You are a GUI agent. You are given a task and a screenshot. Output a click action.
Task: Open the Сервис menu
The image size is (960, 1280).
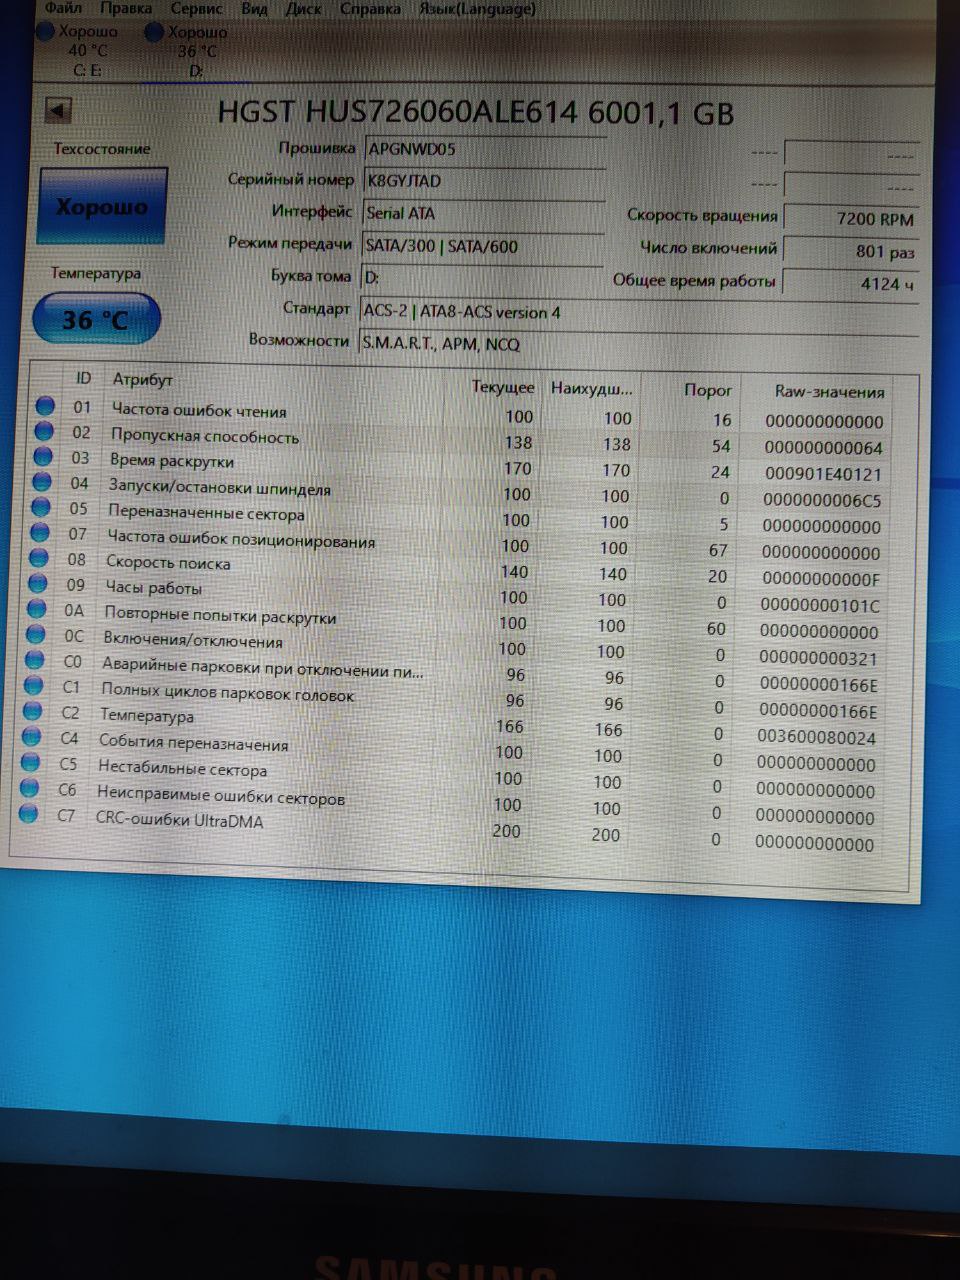197,8
